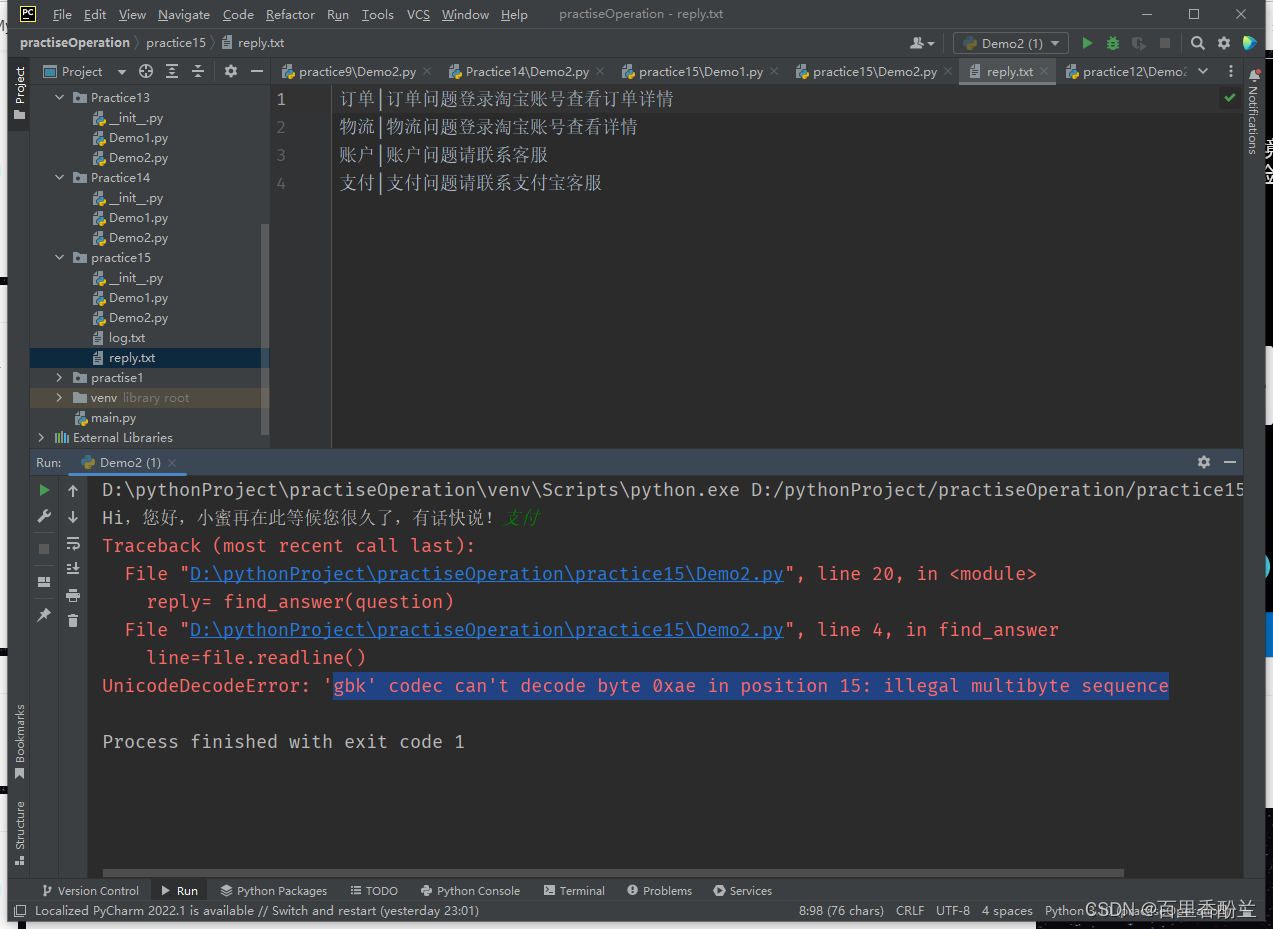Click Expand All icon in Project panel

click(172, 71)
